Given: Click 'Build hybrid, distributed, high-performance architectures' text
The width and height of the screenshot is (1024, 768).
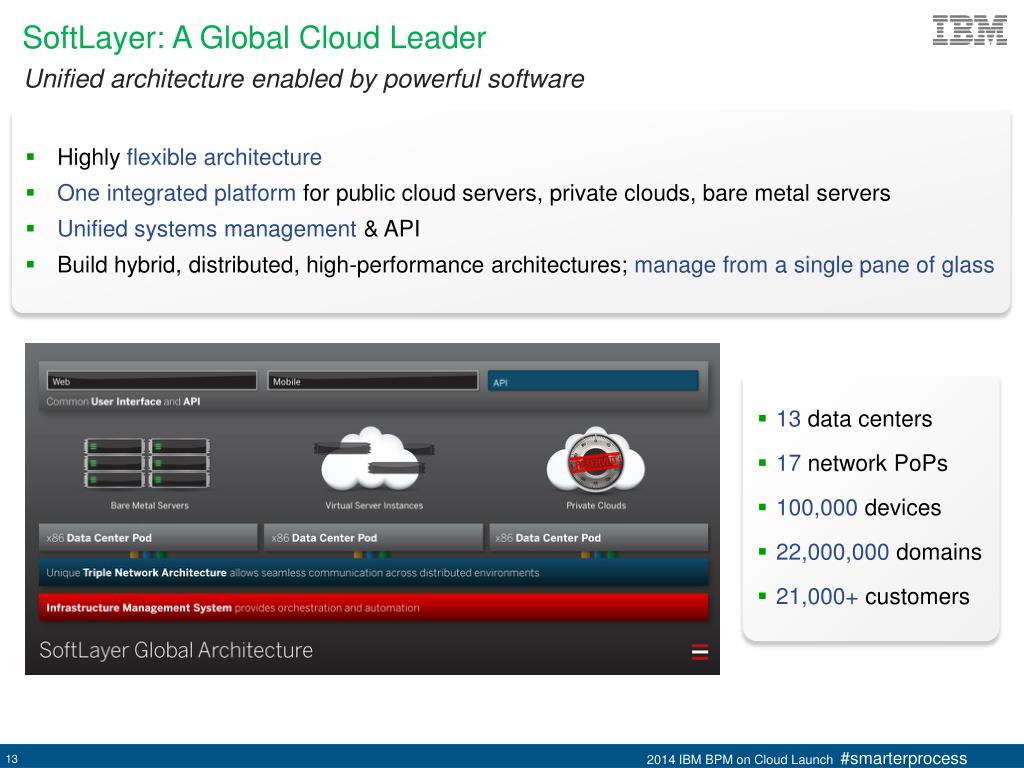Looking at the screenshot, I should click(x=342, y=265).
